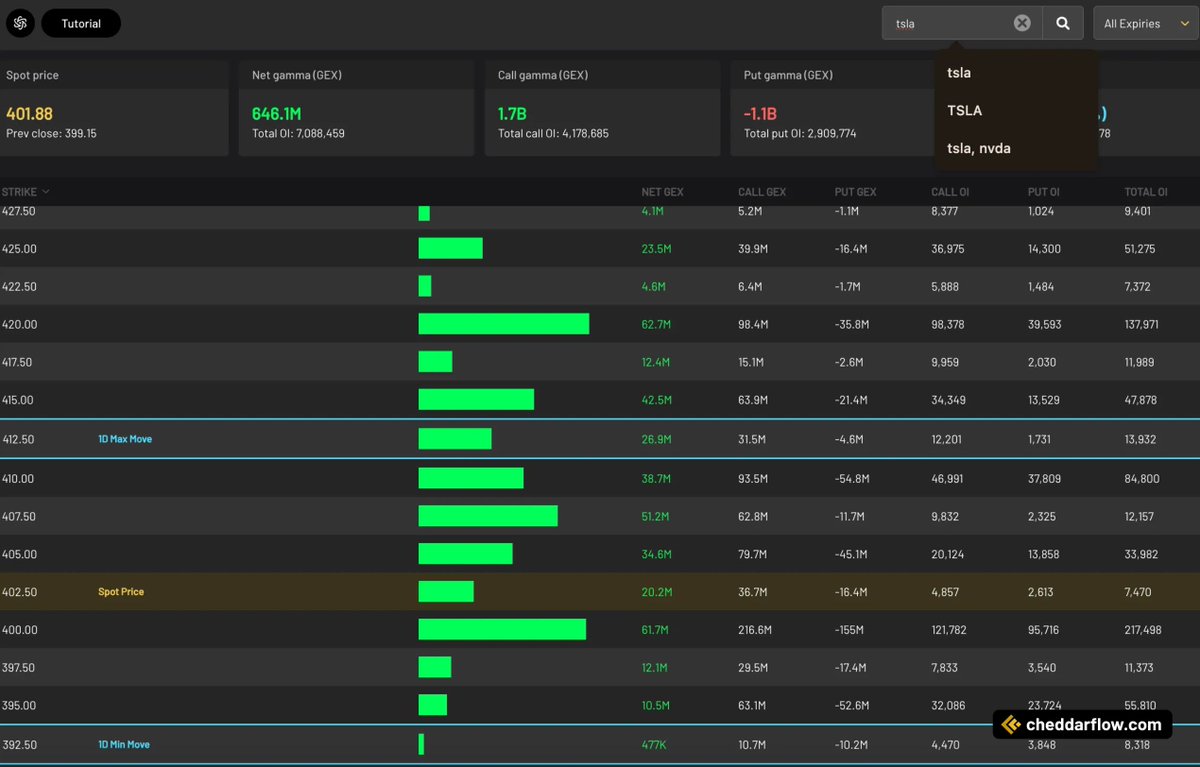Open the Net gamma (GEX) card
Viewport: 1200px width, 767px height.
click(356, 108)
